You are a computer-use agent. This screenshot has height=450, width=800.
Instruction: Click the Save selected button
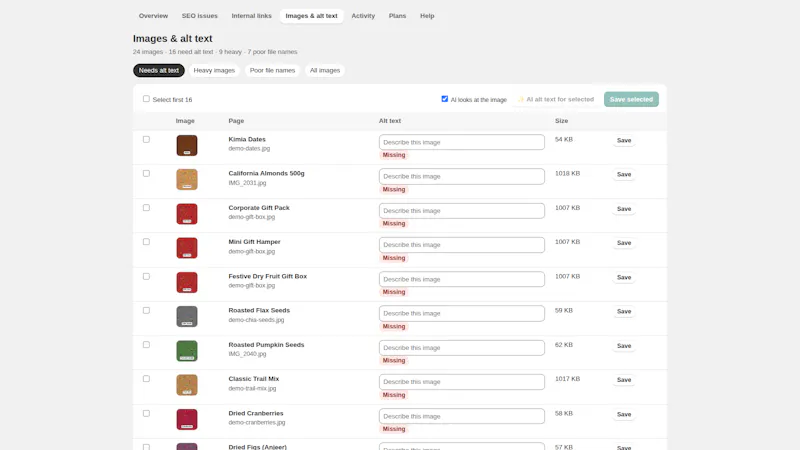pos(631,99)
